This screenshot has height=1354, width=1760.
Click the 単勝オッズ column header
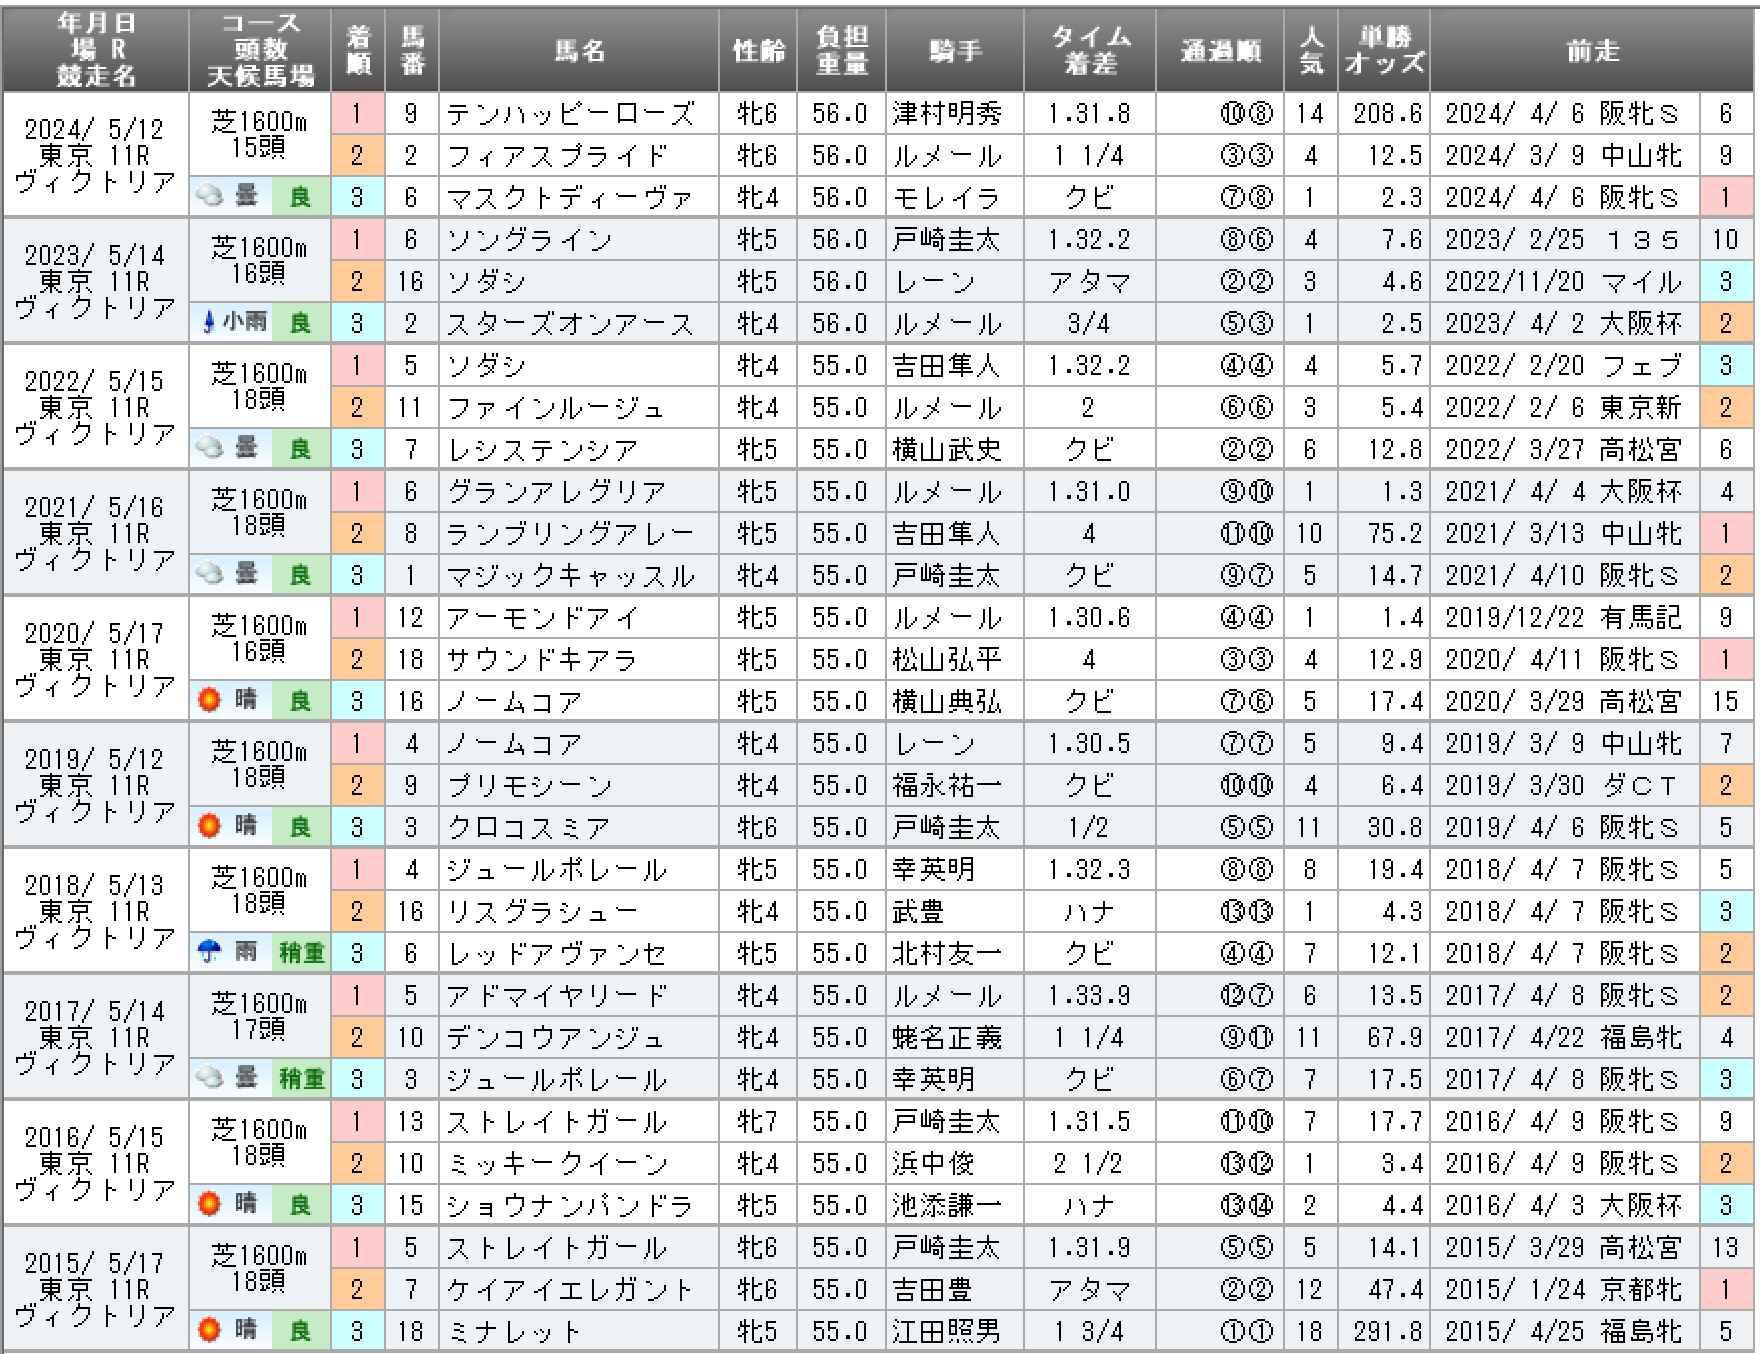click(x=1385, y=51)
